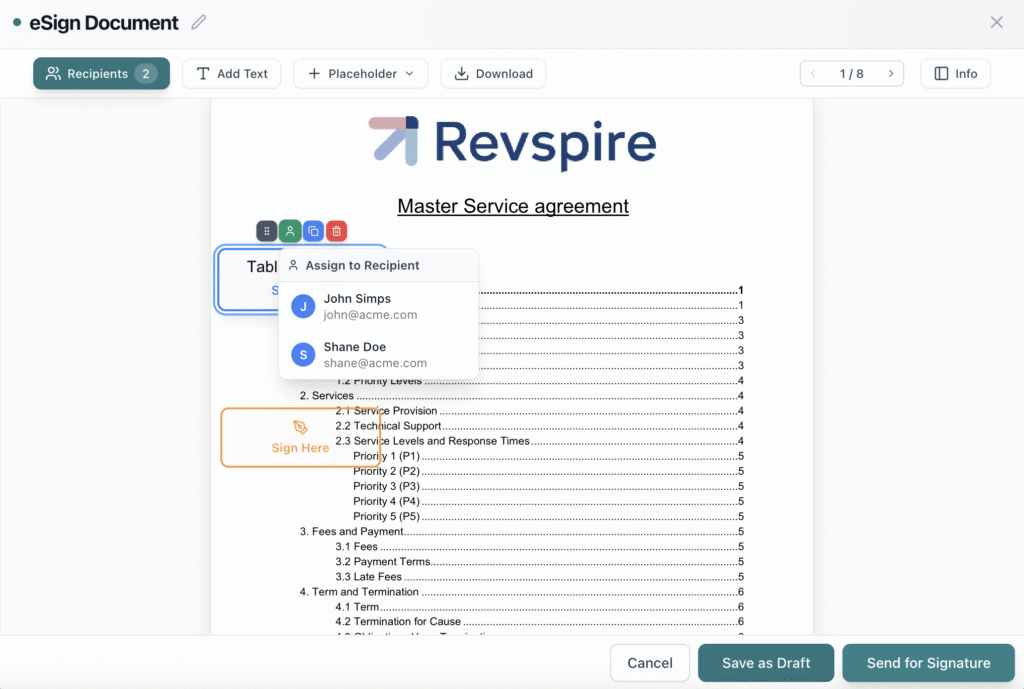Click the green assign recipient icon
Viewport: 1024px width, 689px height.
click(290, 231)
